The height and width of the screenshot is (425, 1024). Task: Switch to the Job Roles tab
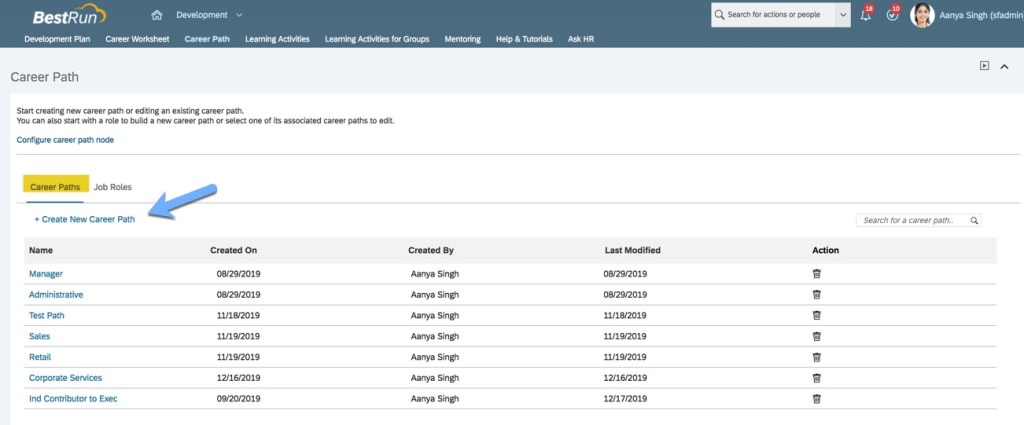tap(112, 187)
